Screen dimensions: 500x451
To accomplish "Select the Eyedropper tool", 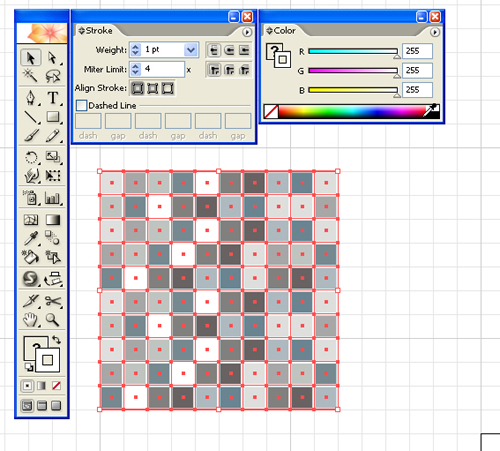I will click(x=31, y=238).
